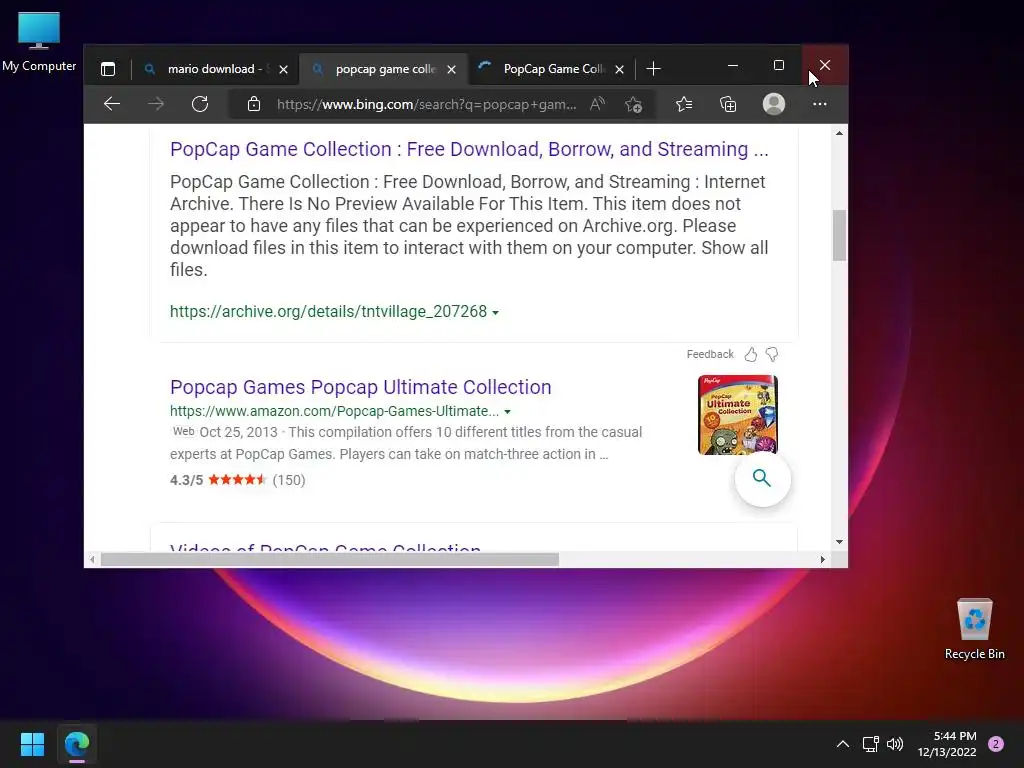Minimize the Edge browser window
This screenshot has height=768, width=1024.
(733, 65)
